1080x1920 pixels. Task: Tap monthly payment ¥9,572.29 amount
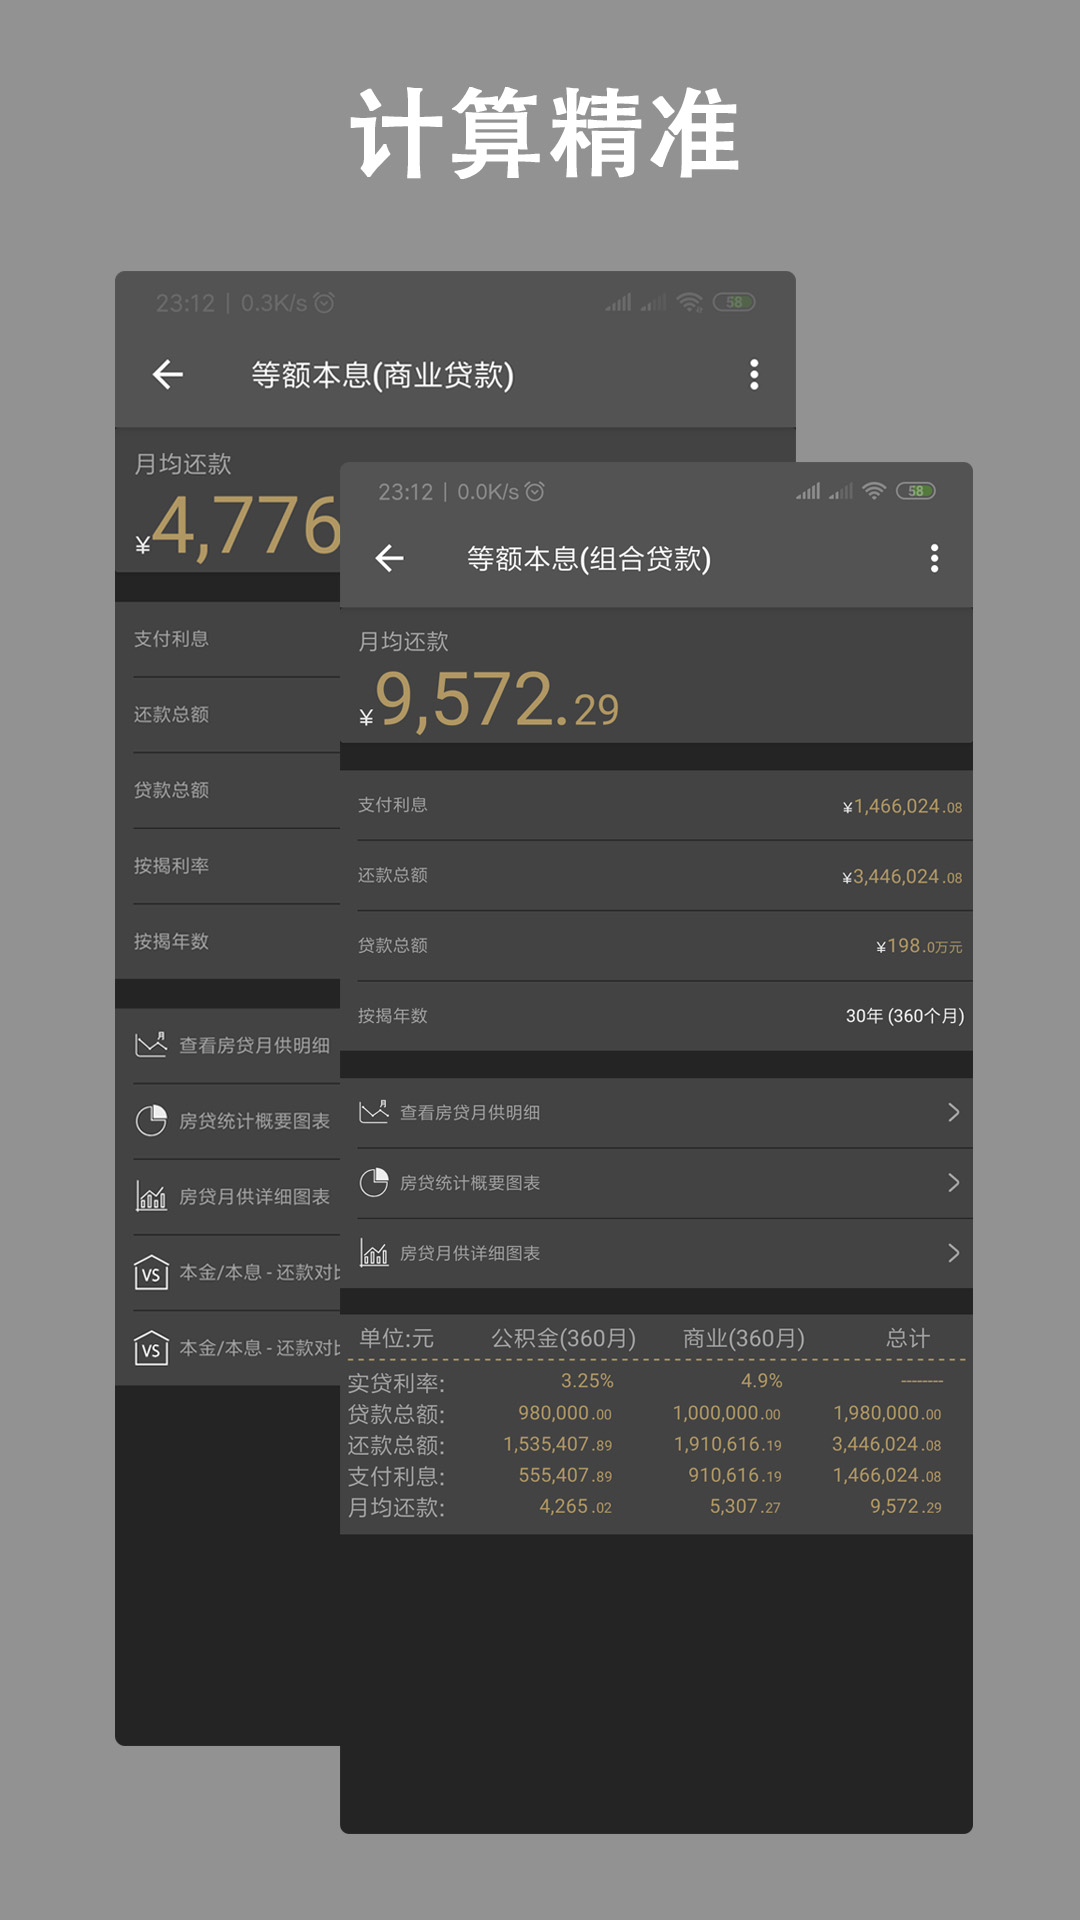point(489,699)
